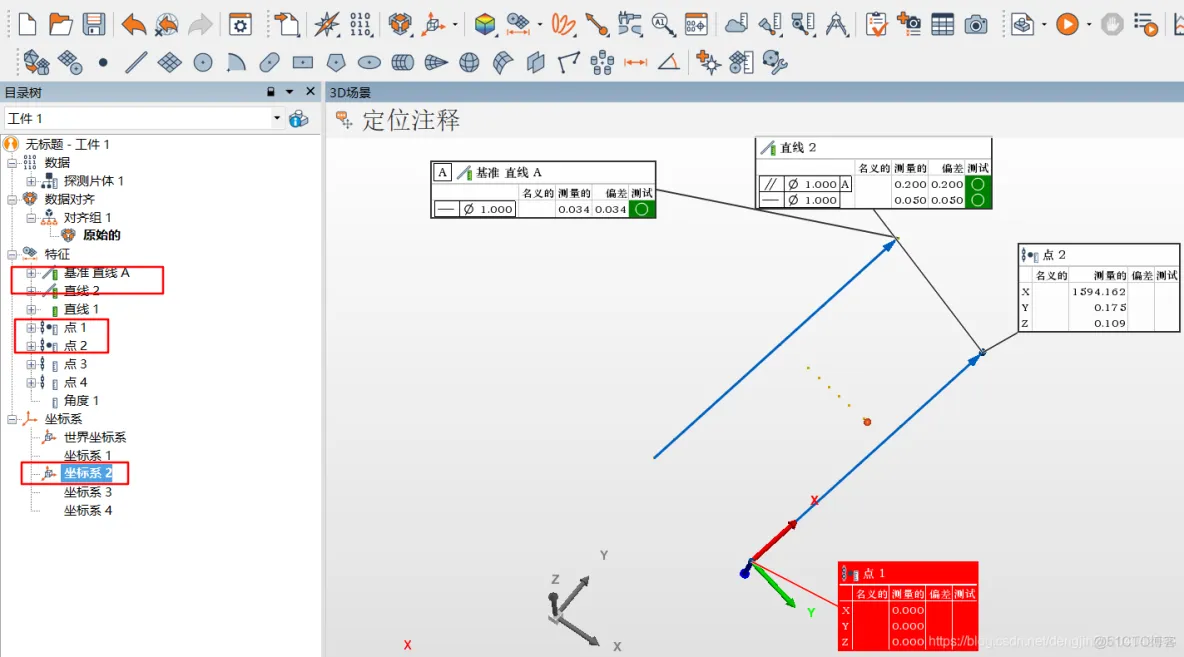Screen dimensions: 1184x657
Task: Create a cone feature icon
Action: coord(436,62)
